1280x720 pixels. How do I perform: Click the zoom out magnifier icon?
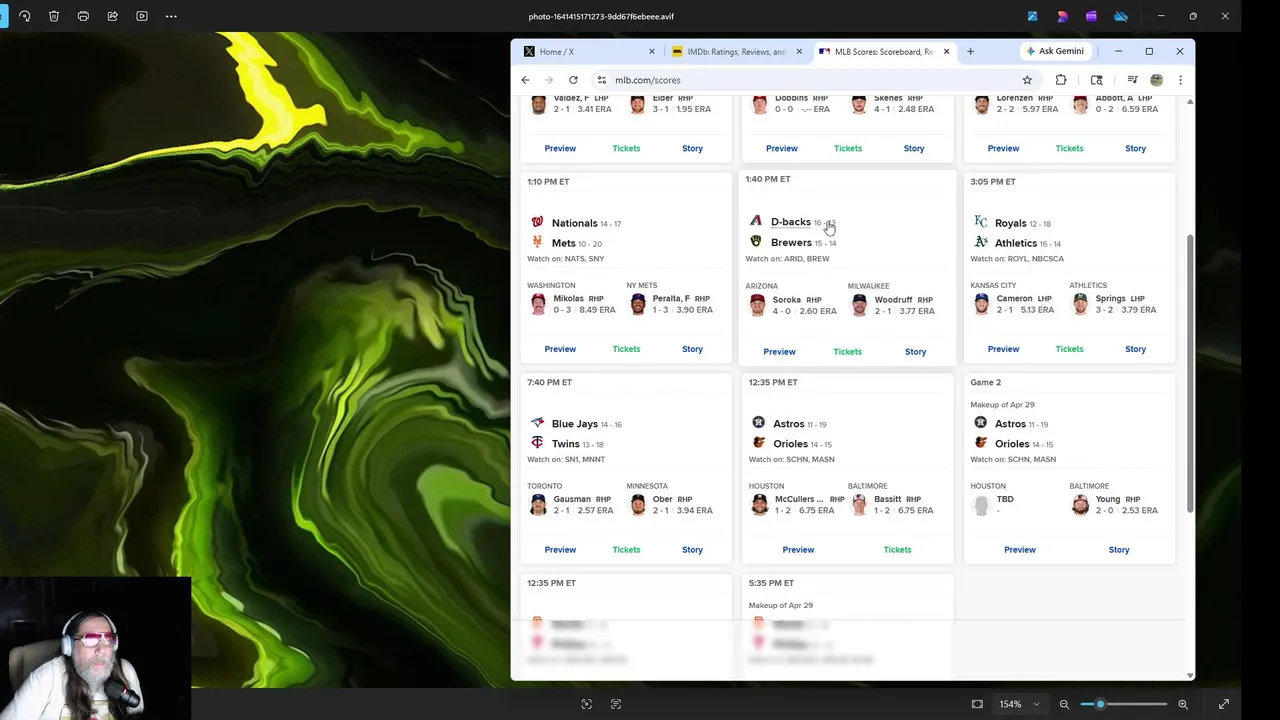(1064, 704)
